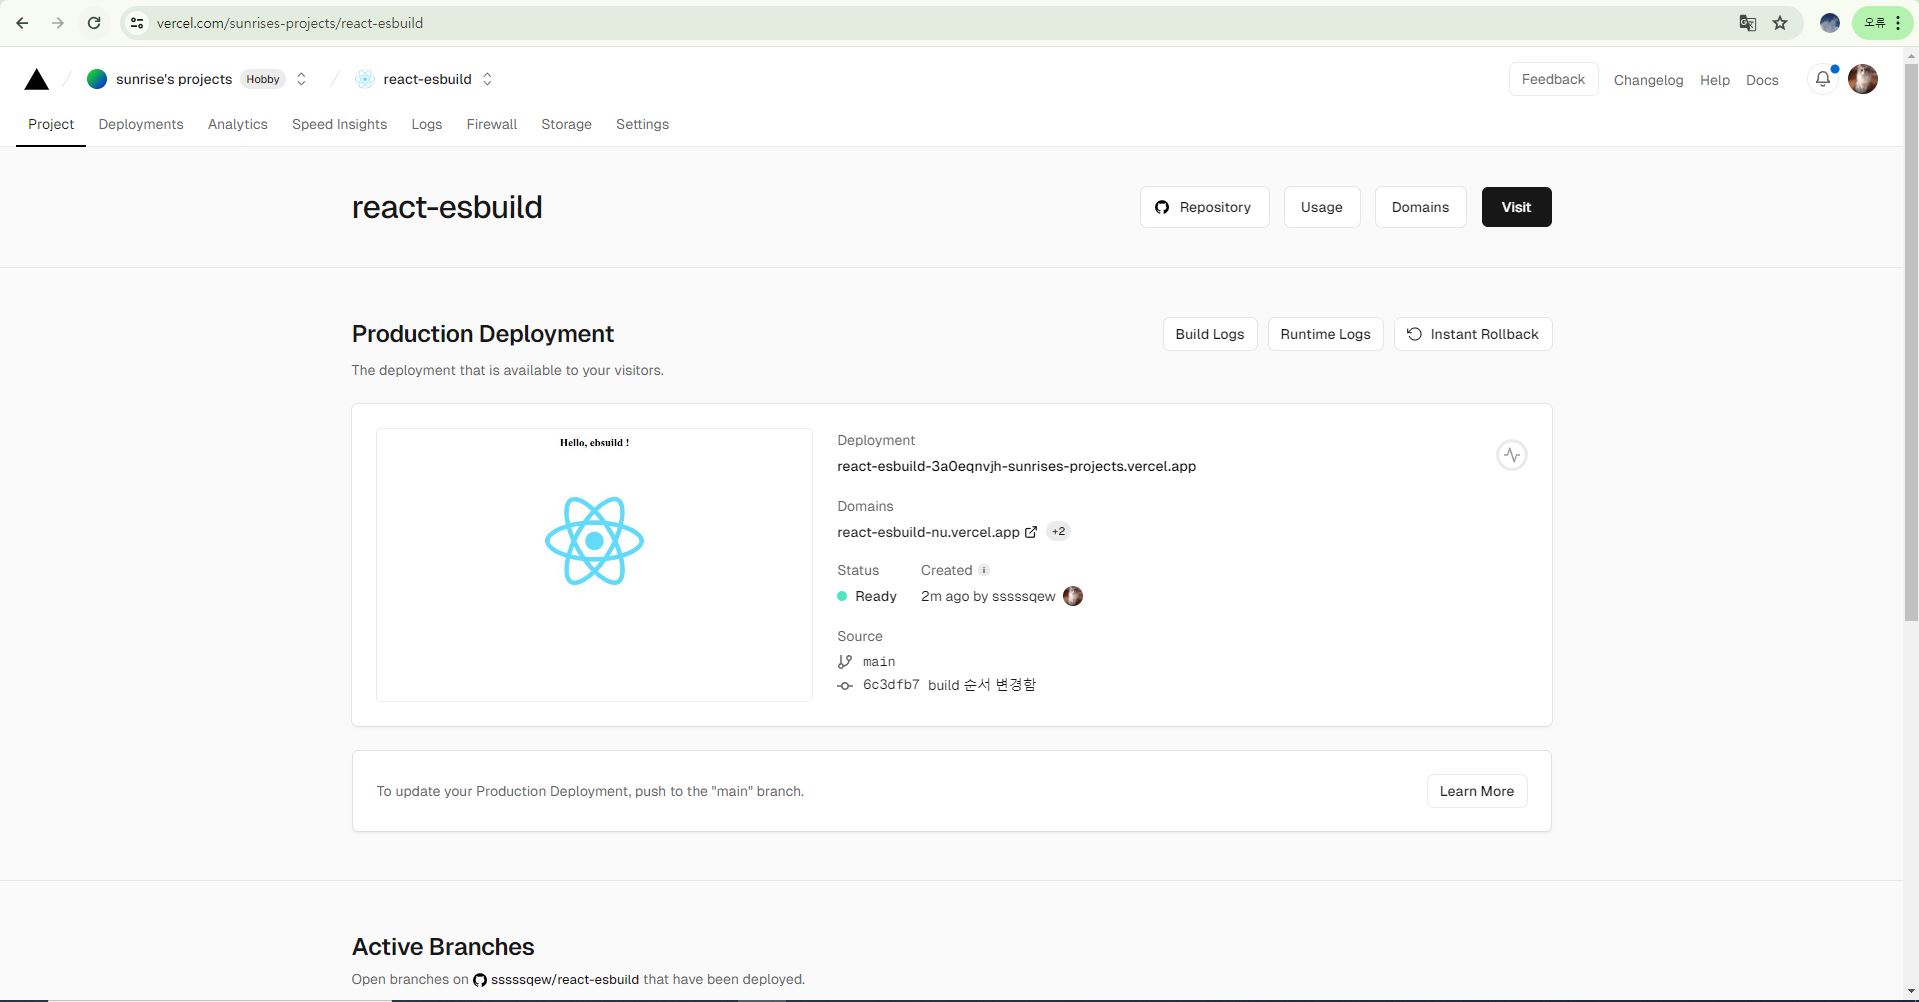Open the Help link

pyautogui.click(x=1714, y=80)
